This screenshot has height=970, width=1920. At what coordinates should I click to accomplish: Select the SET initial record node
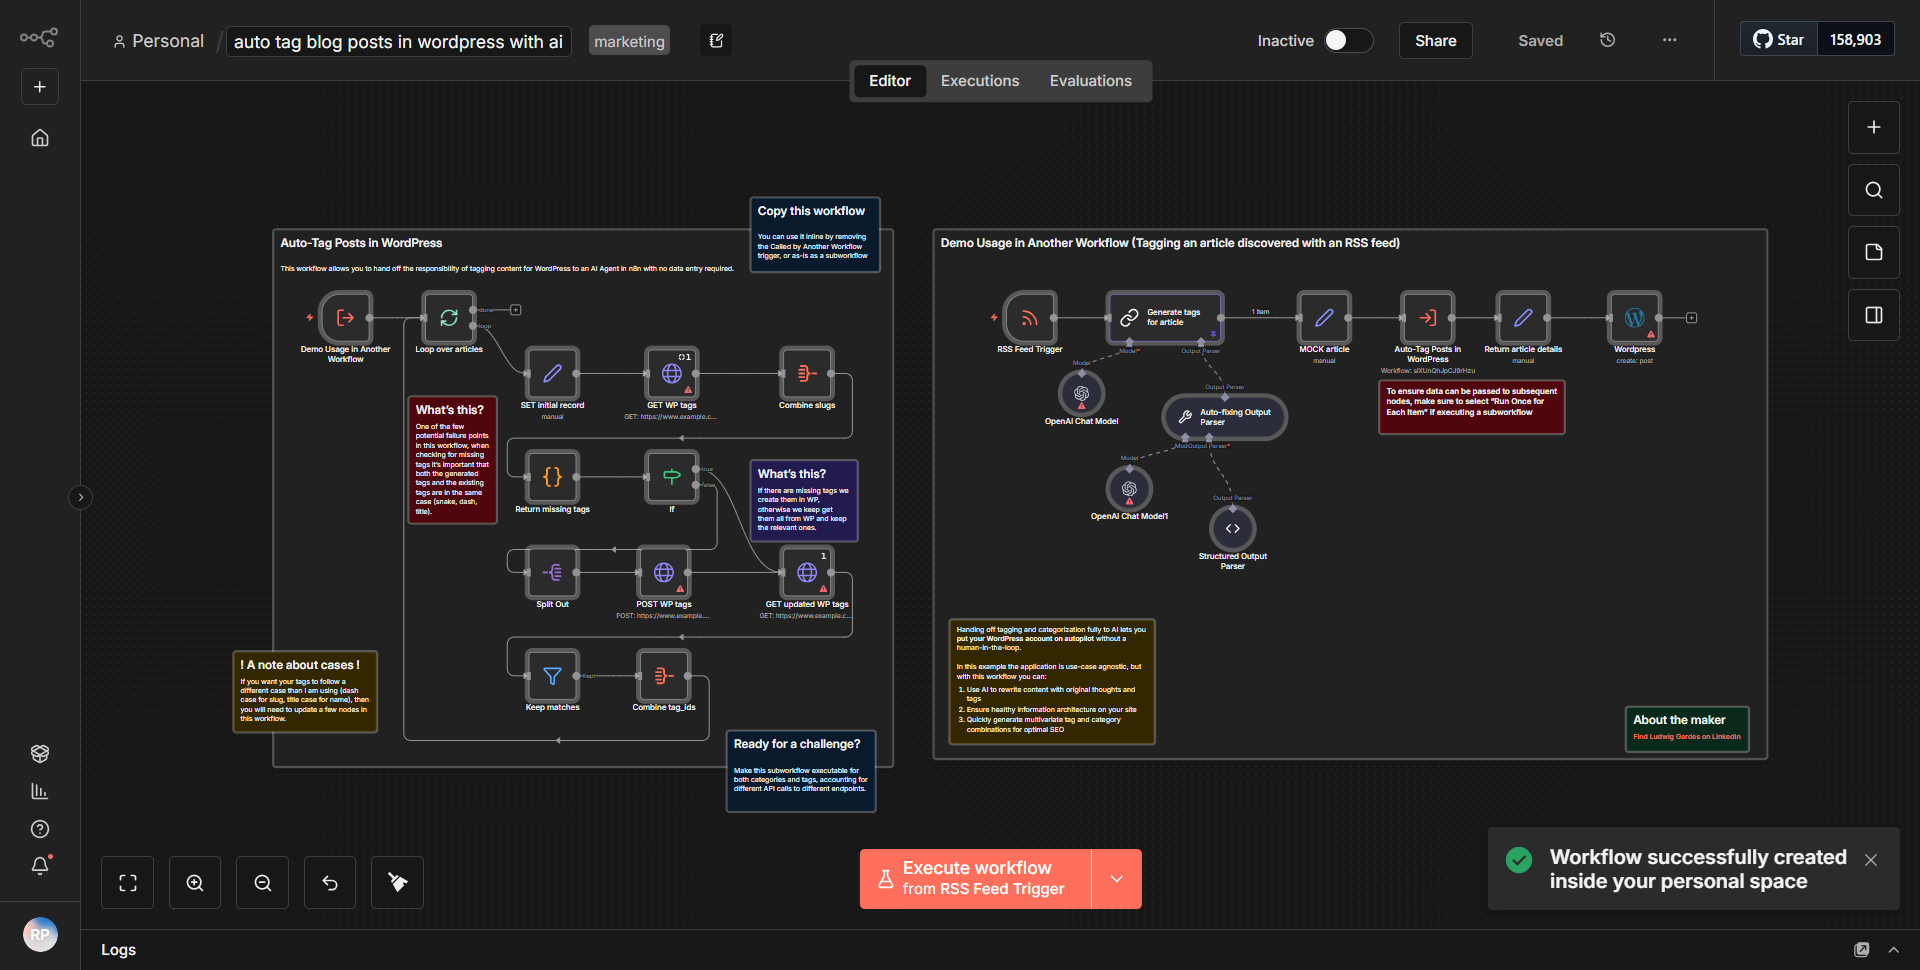552,374
